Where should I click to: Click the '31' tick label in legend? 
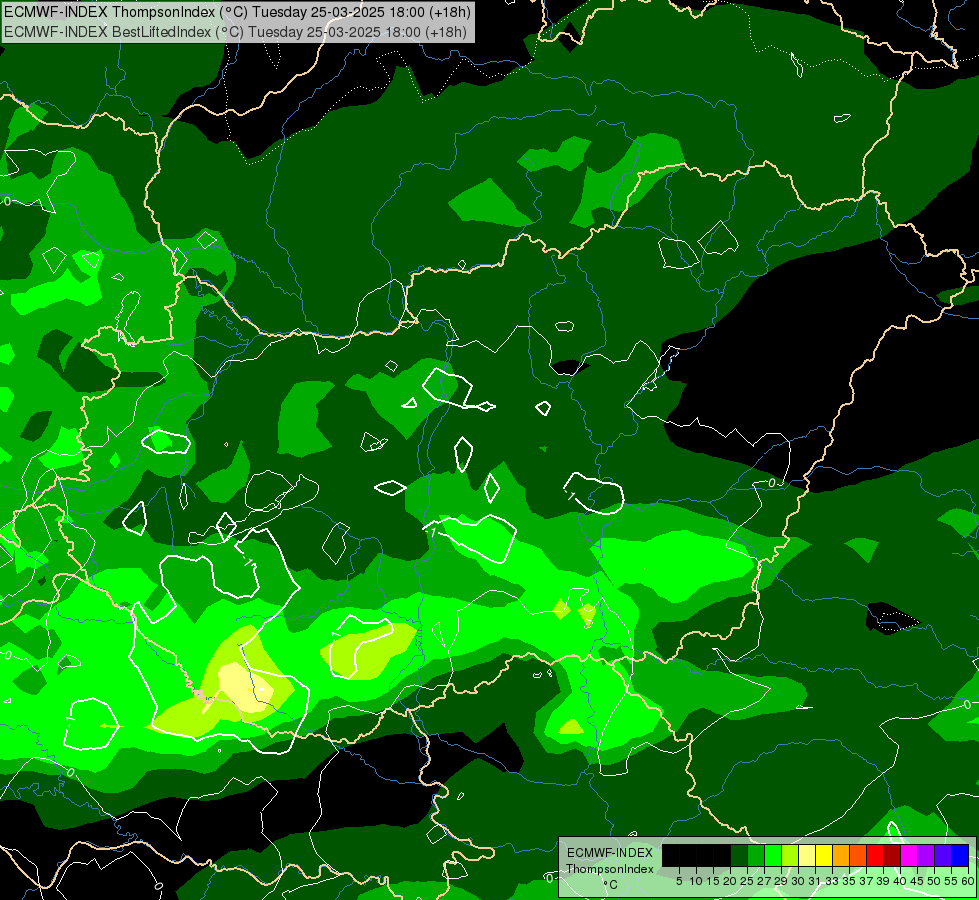(815, 881)
